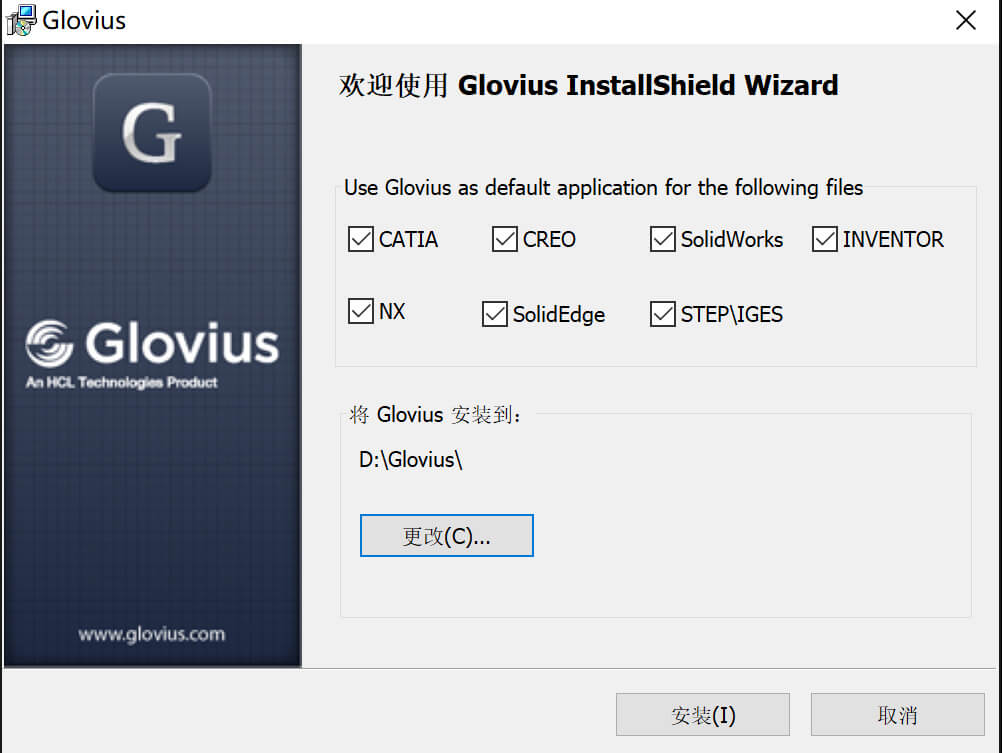Viewport: 1002px width, 753px height.
Task: Toggle the STEP\IGES checkbox
Action: click(x=662, y=314)
